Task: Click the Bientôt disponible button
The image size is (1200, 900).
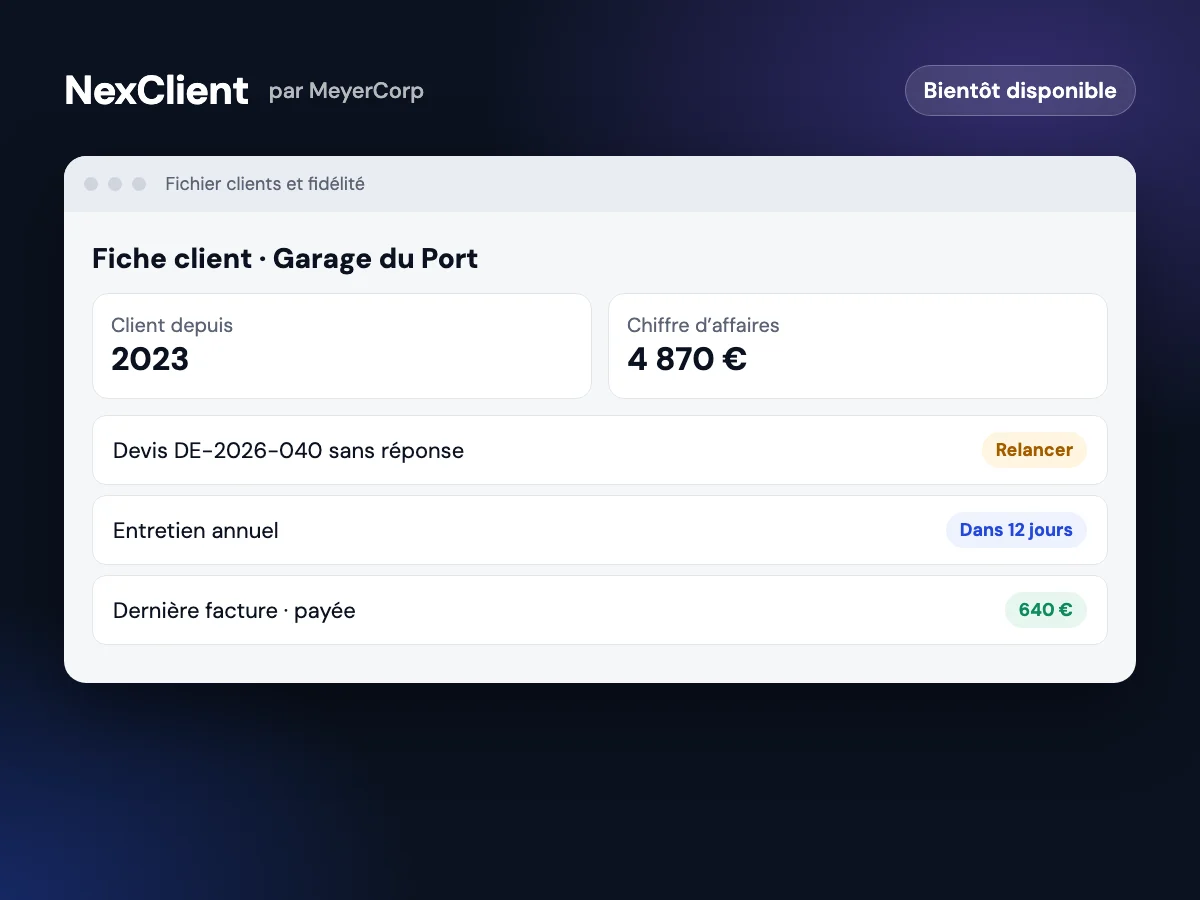Action: tap(1020, 90)
